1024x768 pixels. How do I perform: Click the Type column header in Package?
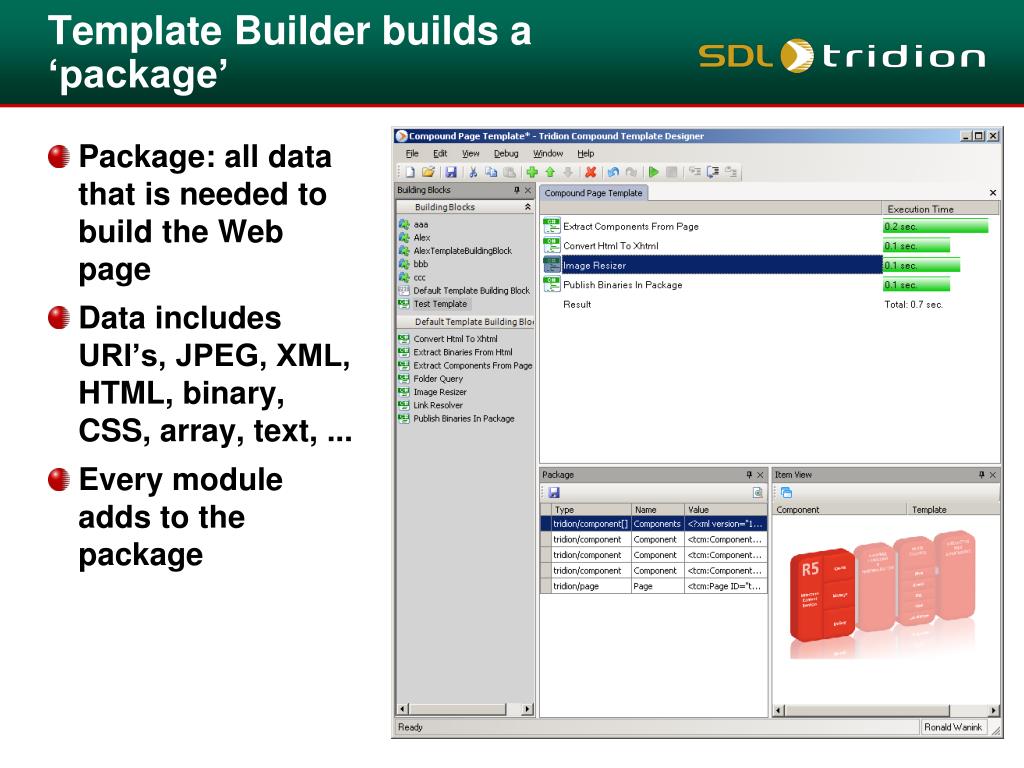click(591, 509)
